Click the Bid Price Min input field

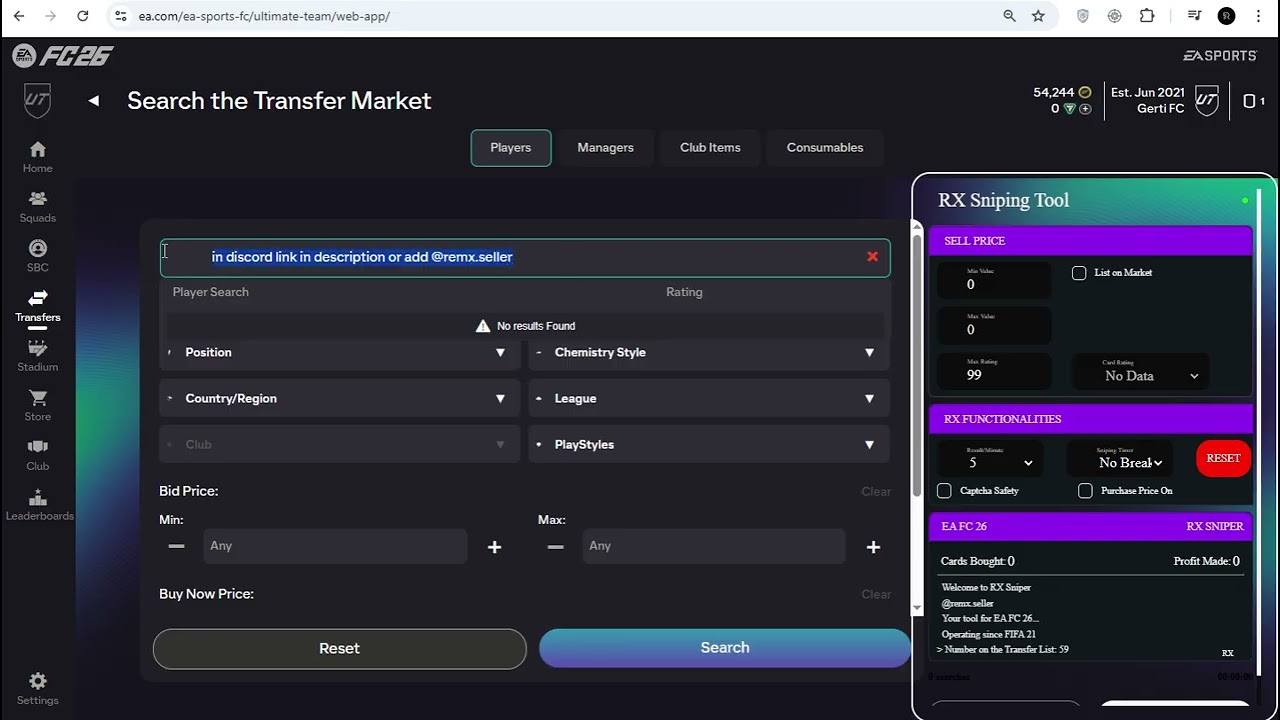[335, 546]
